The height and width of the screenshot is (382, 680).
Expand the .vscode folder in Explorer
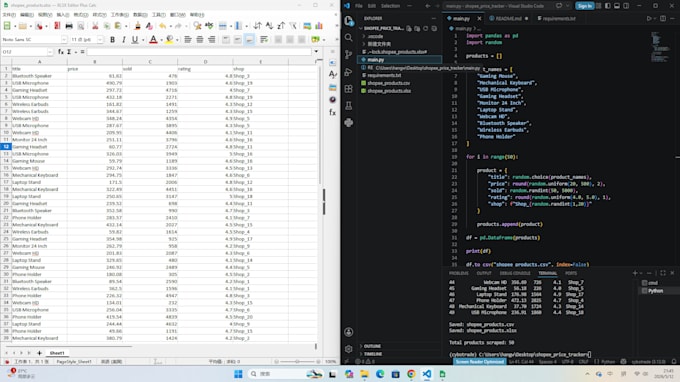coord(364,36)
